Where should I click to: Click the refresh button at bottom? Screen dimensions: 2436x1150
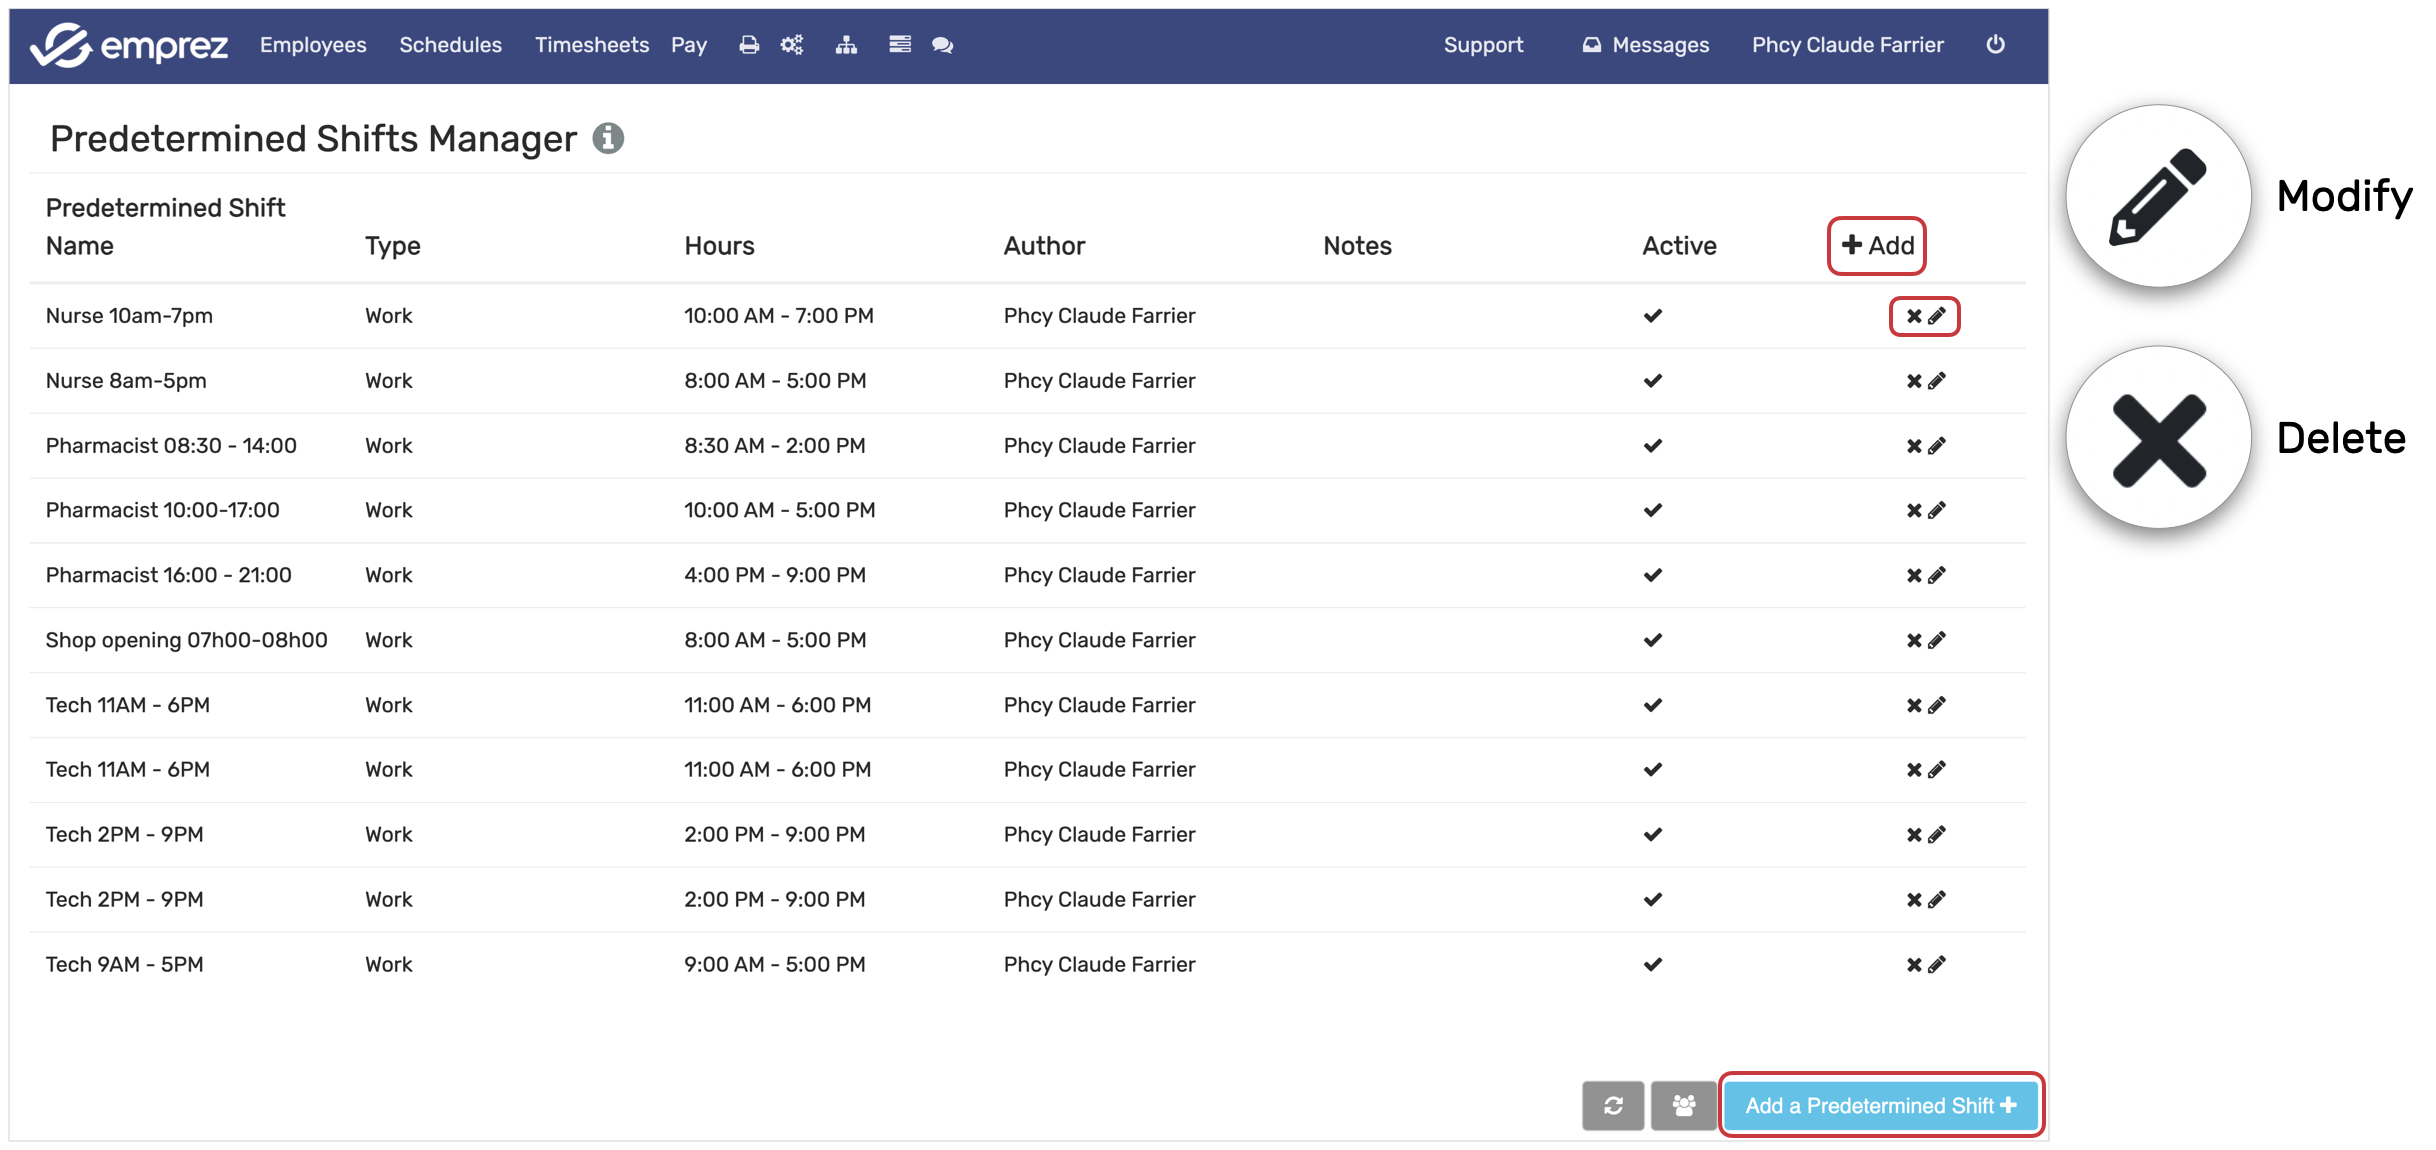(x=1613, y=1105)
